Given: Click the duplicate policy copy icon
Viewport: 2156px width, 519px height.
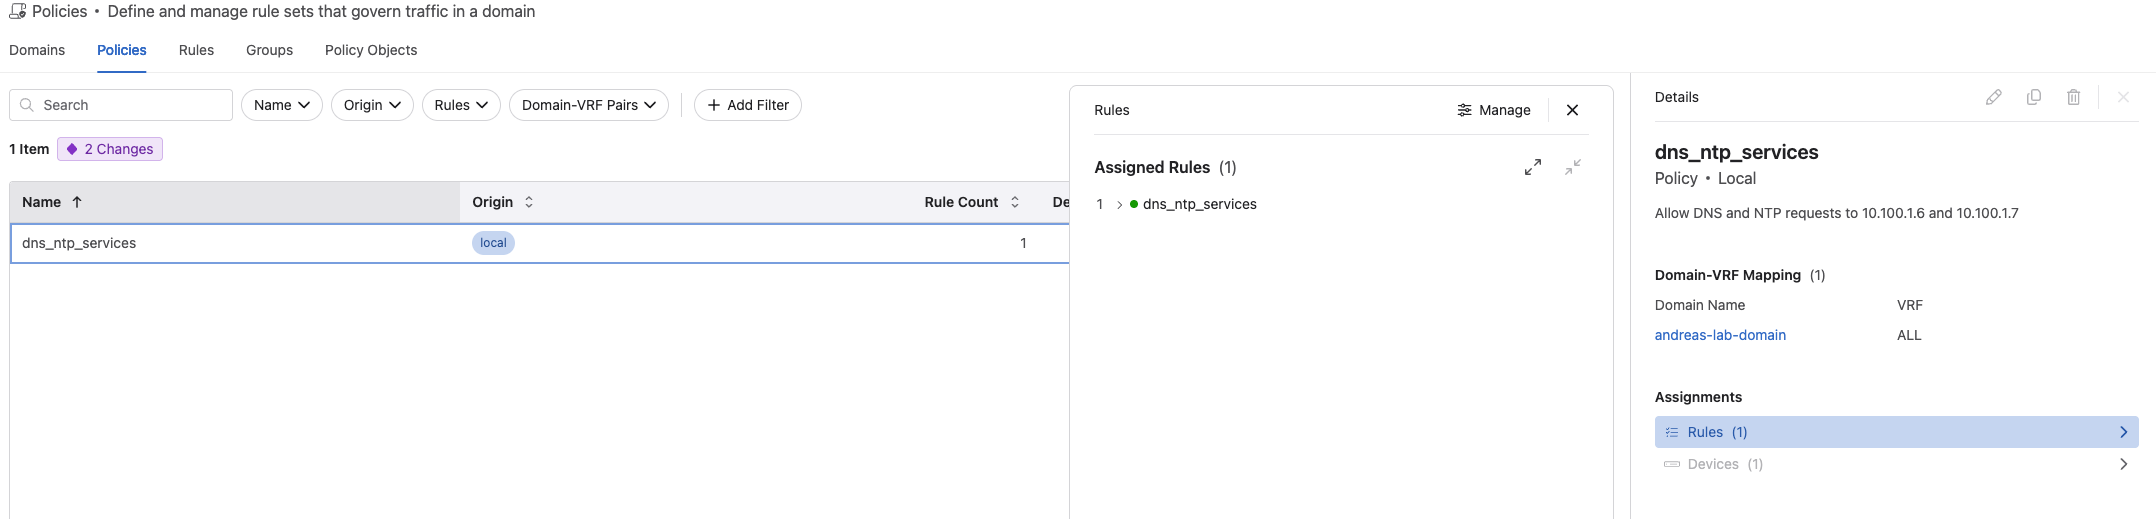Looking at the screenshot, I should tap(2033, 97).
